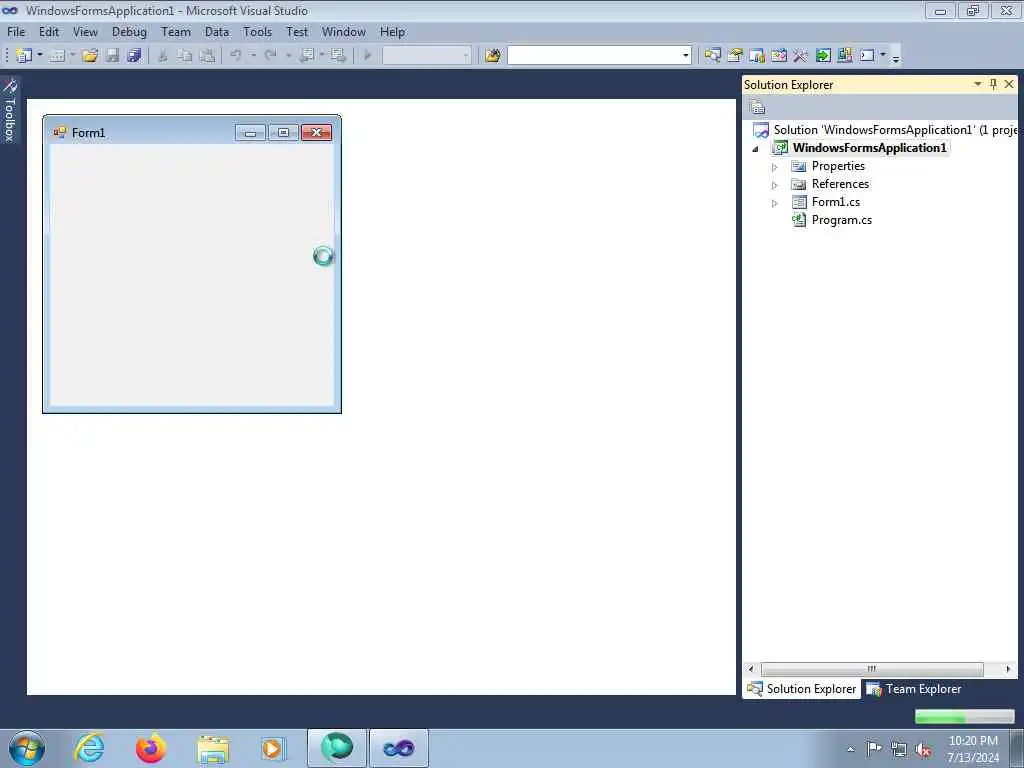Open the Team menu
This screenshot has height=768, width=1024.
[176, 32]
